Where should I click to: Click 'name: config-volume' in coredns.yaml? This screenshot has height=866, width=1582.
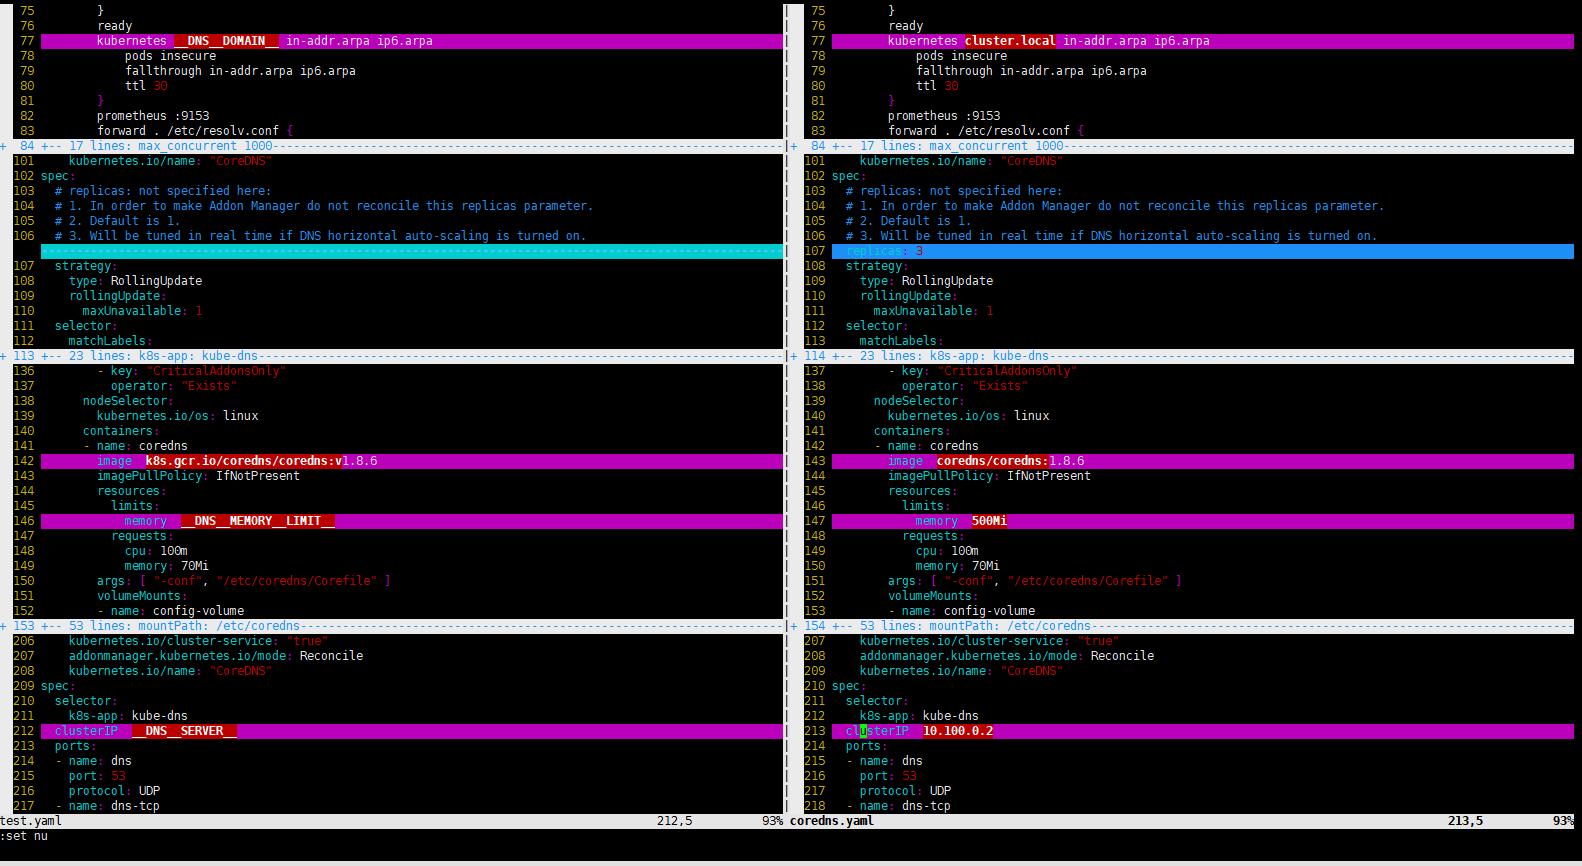[x=962, y=611]
